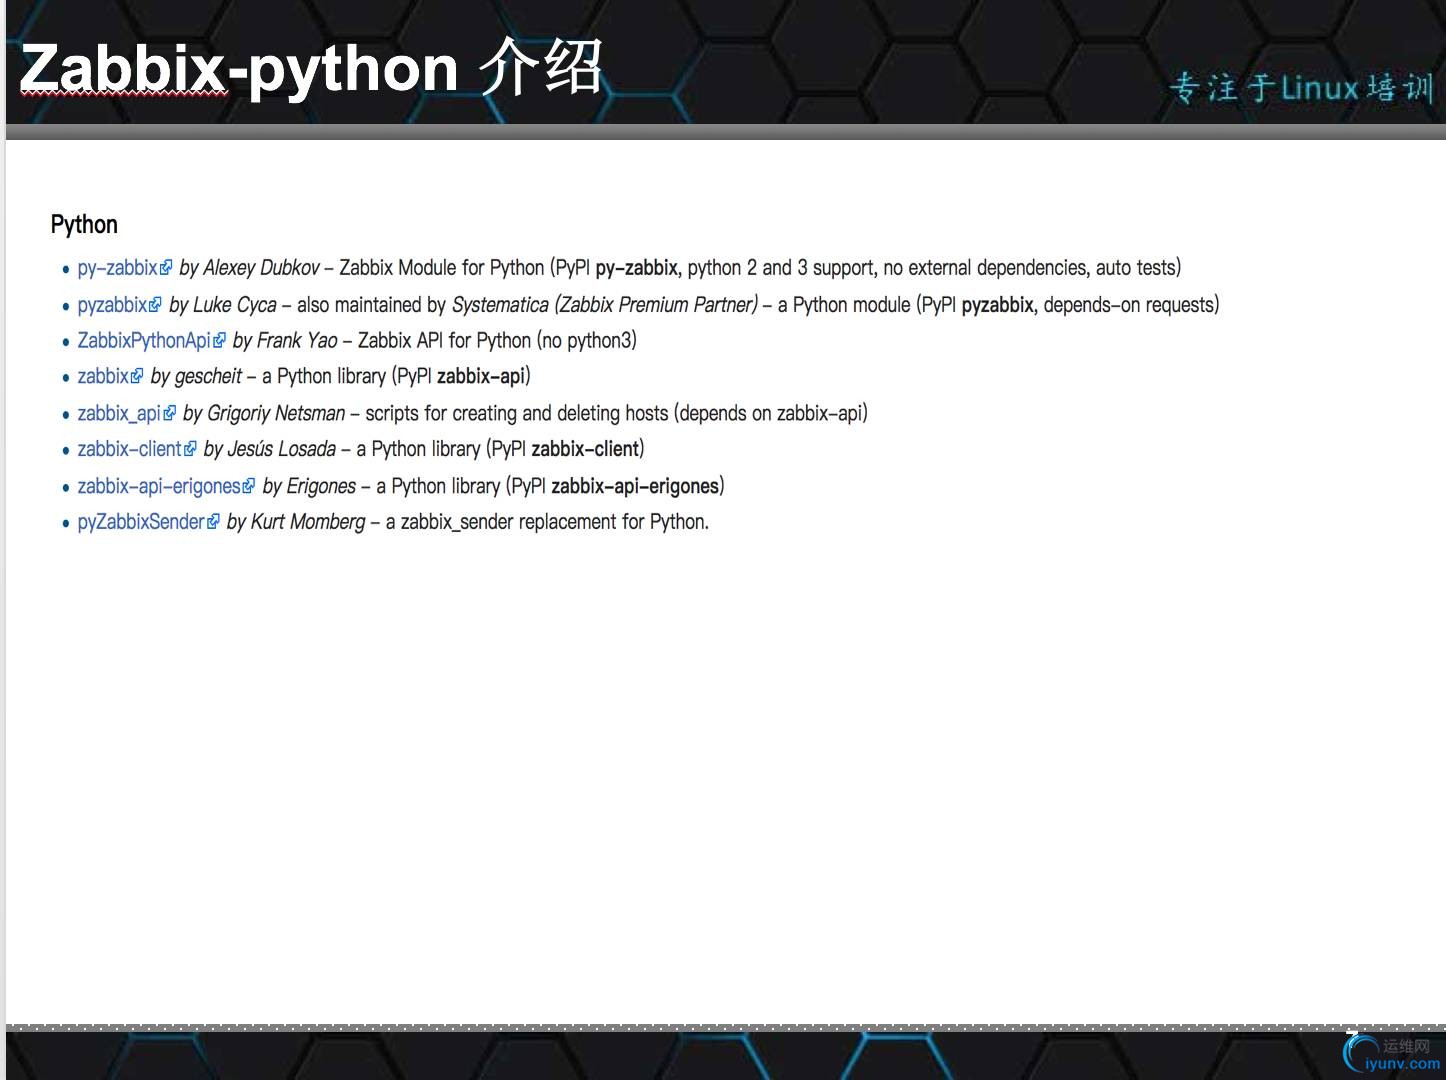
Task: Open the pyZabbixSender link
Action: [141, 522]
